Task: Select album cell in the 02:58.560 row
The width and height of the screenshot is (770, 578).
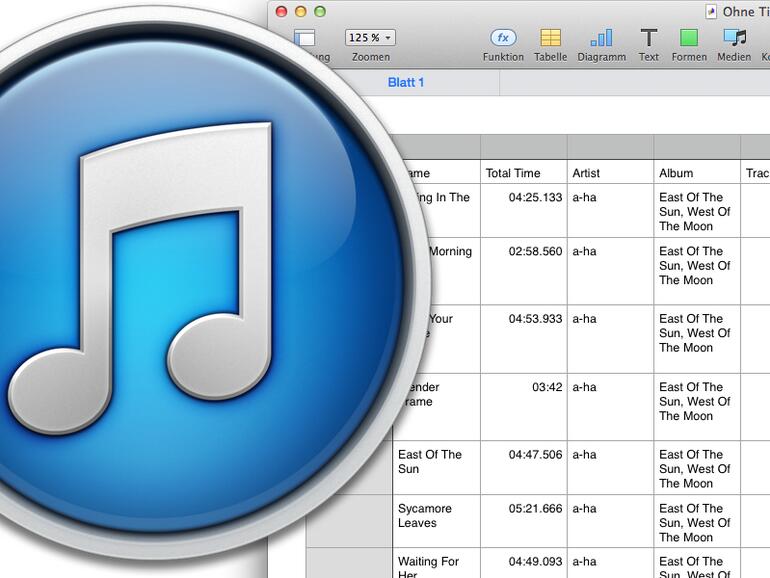Action: coord(697,272)
